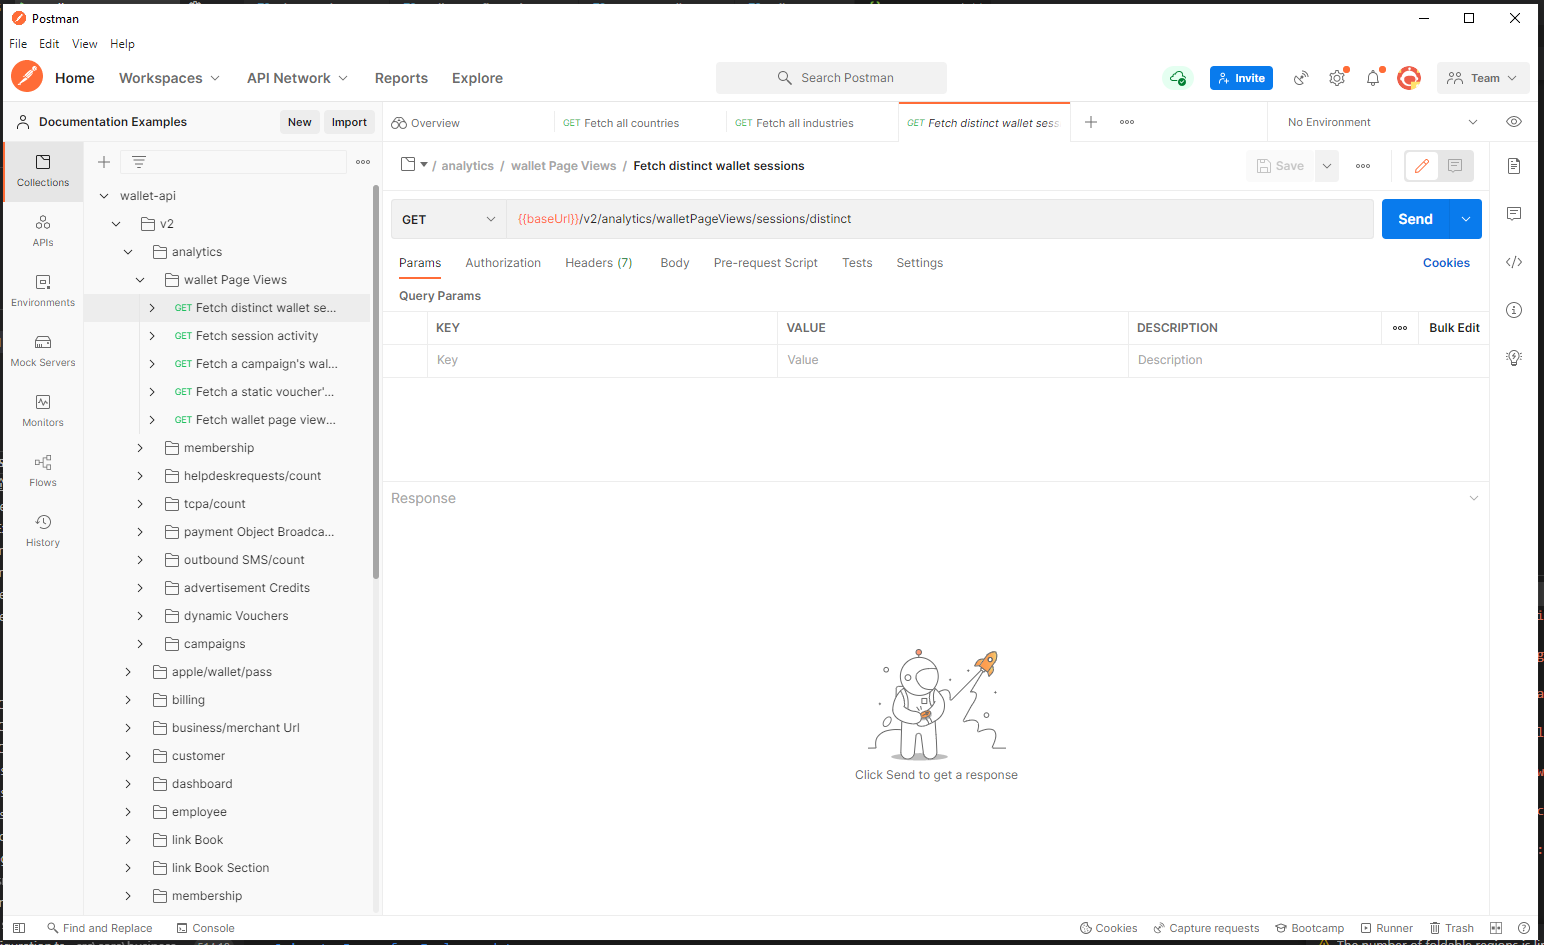The image size is (1544, 945).
Task: Open the user avatar menu
Action: (1409, 78)
